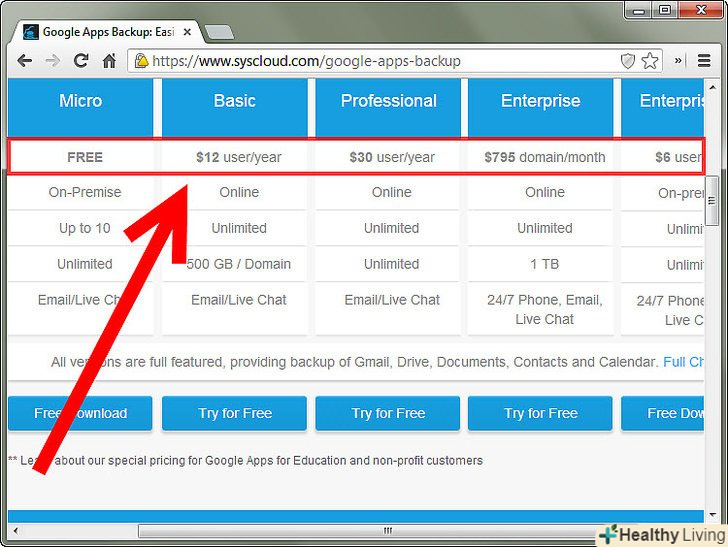Click Try for Free under Basic plan
This screenshot has height=547, width=728.
(234, 413)
